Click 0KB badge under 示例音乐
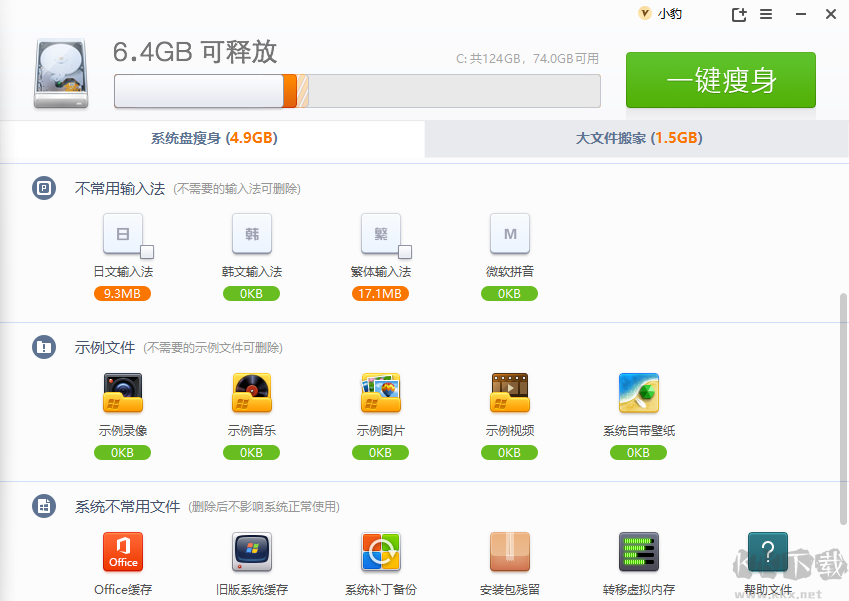Image resolution: width=849 pixels, height=601 pixels. 251,453
